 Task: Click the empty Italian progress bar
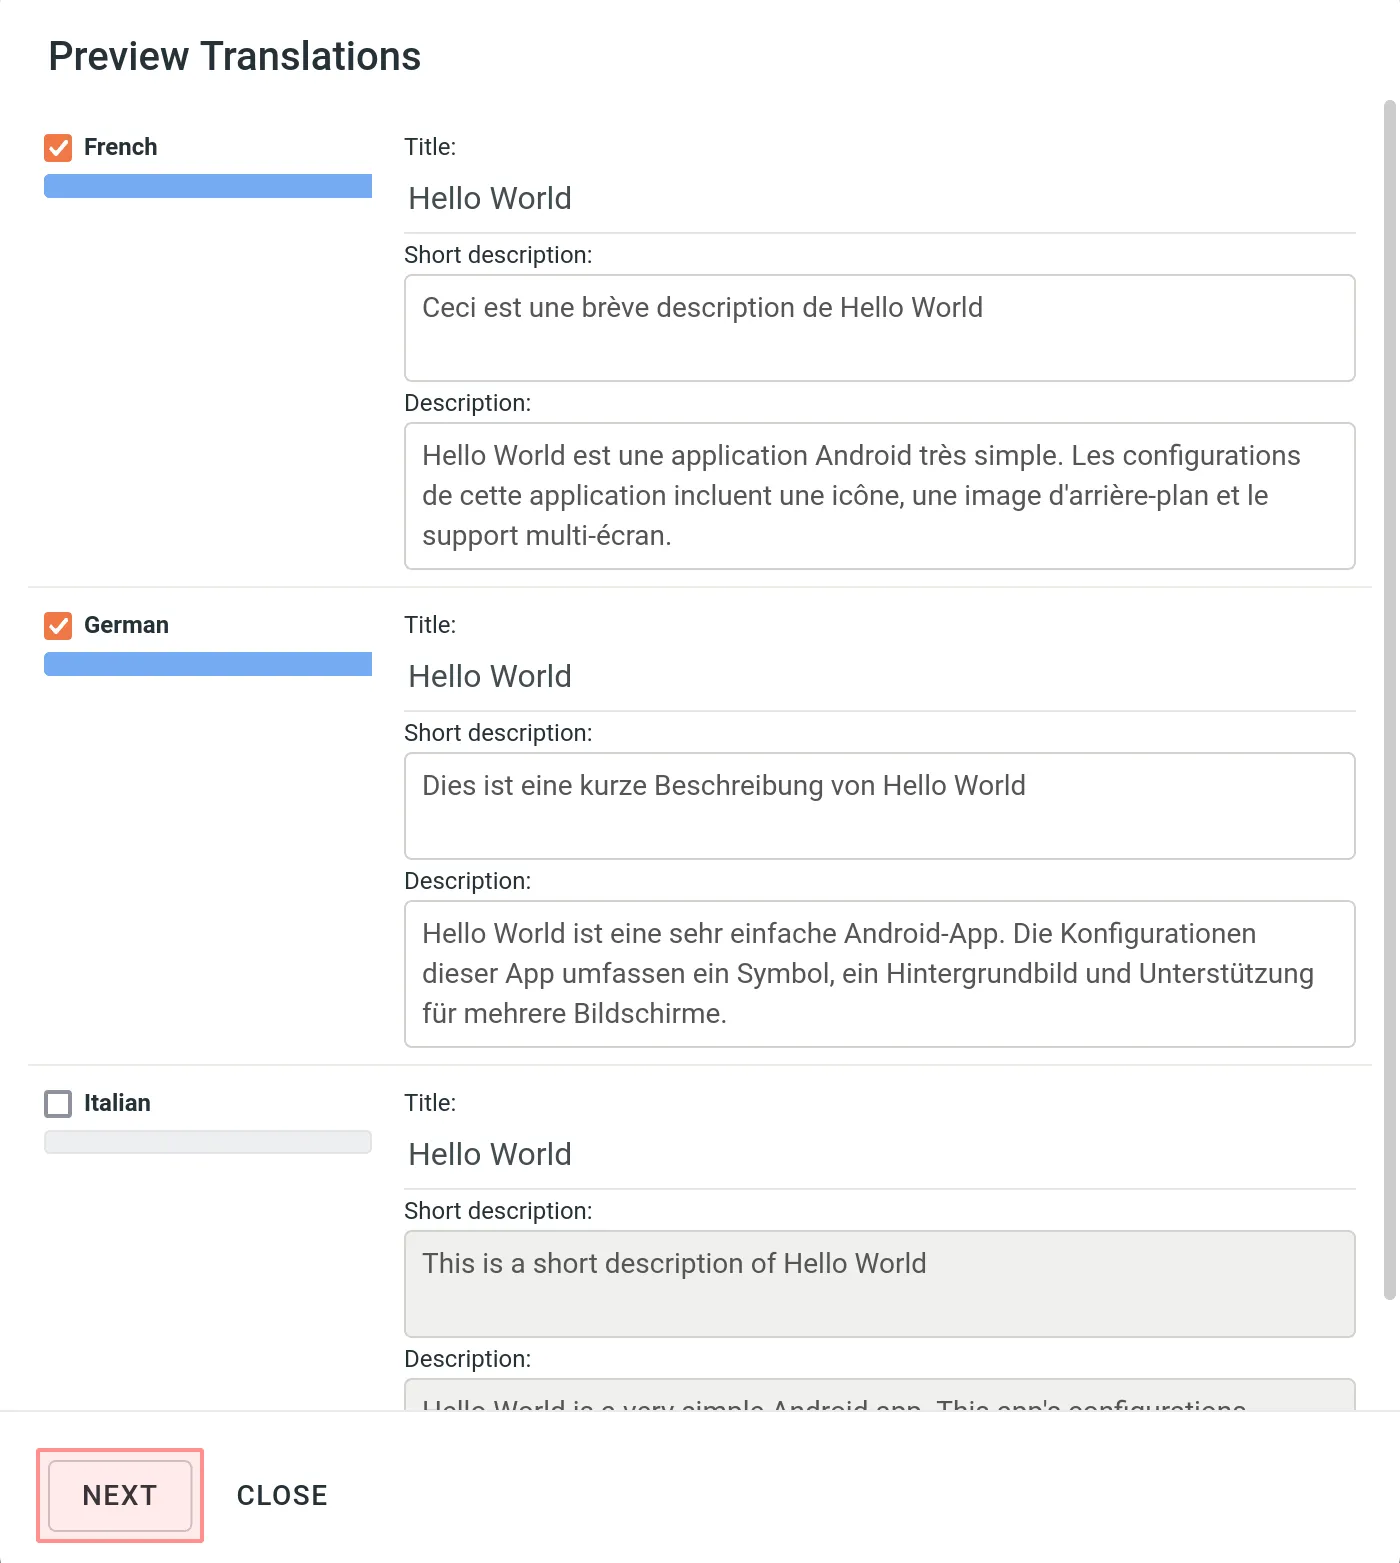pos(207,1141)
